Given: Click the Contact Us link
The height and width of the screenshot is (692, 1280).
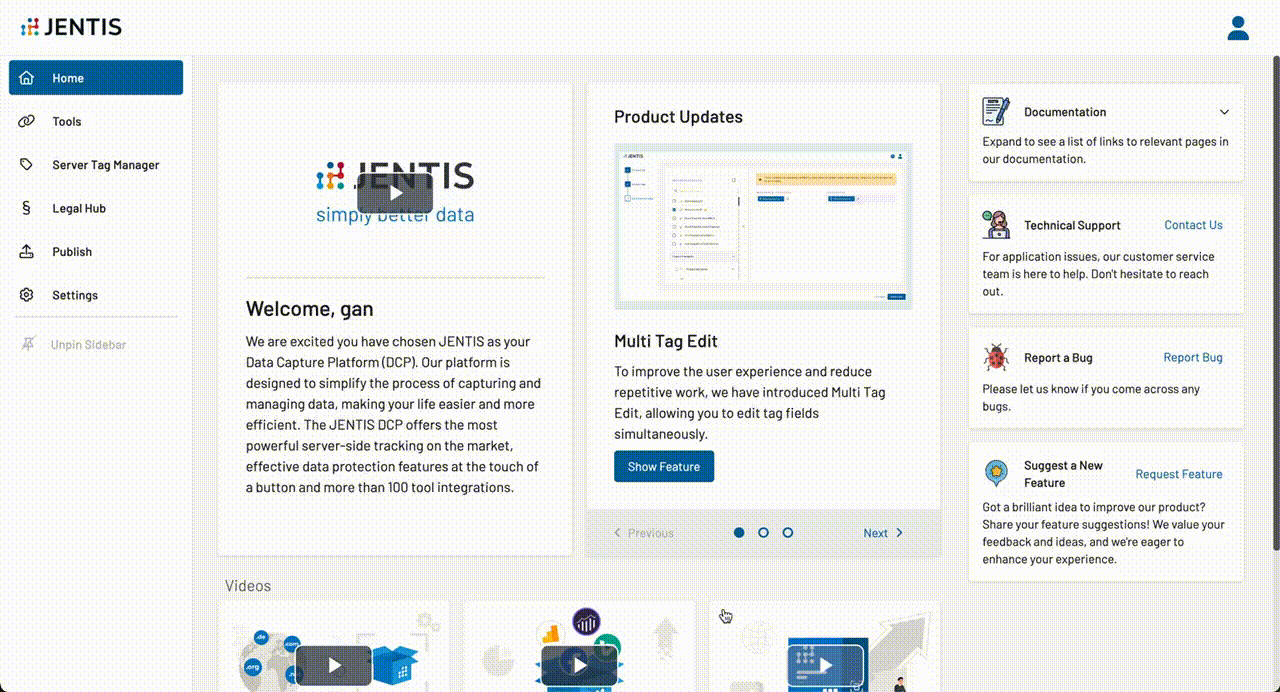Looking at the screenshot, I should 1193,225.
